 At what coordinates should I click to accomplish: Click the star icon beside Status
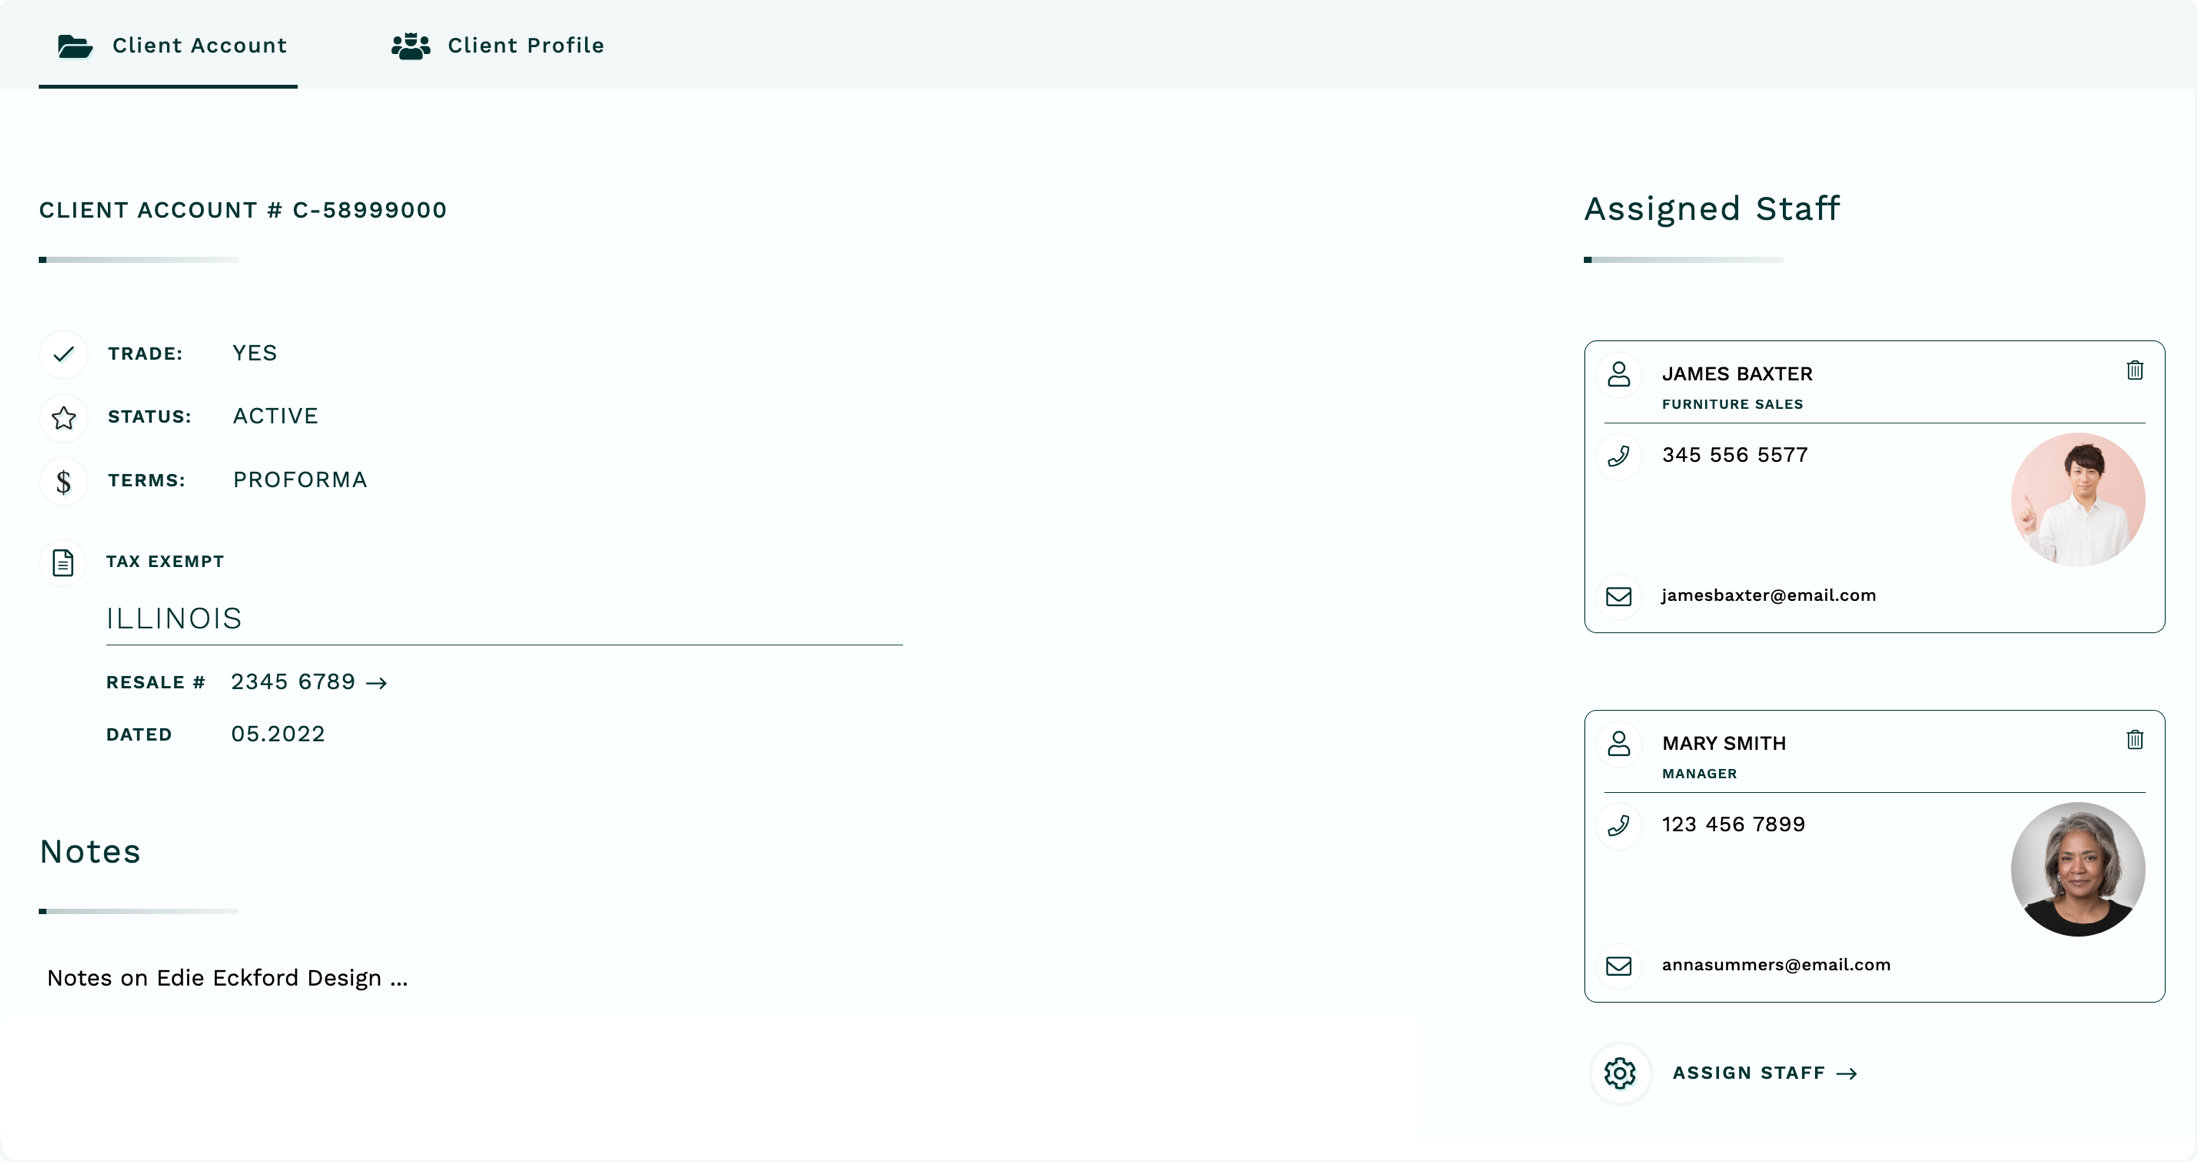64,418
